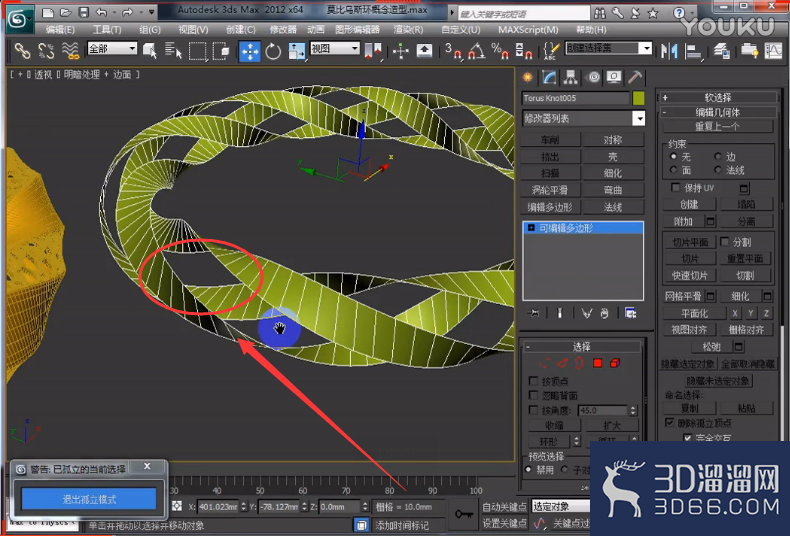This screenshot has height=536, width=790.
Task: Collapse the 选择 rollout
Action: tap(581, 347)
